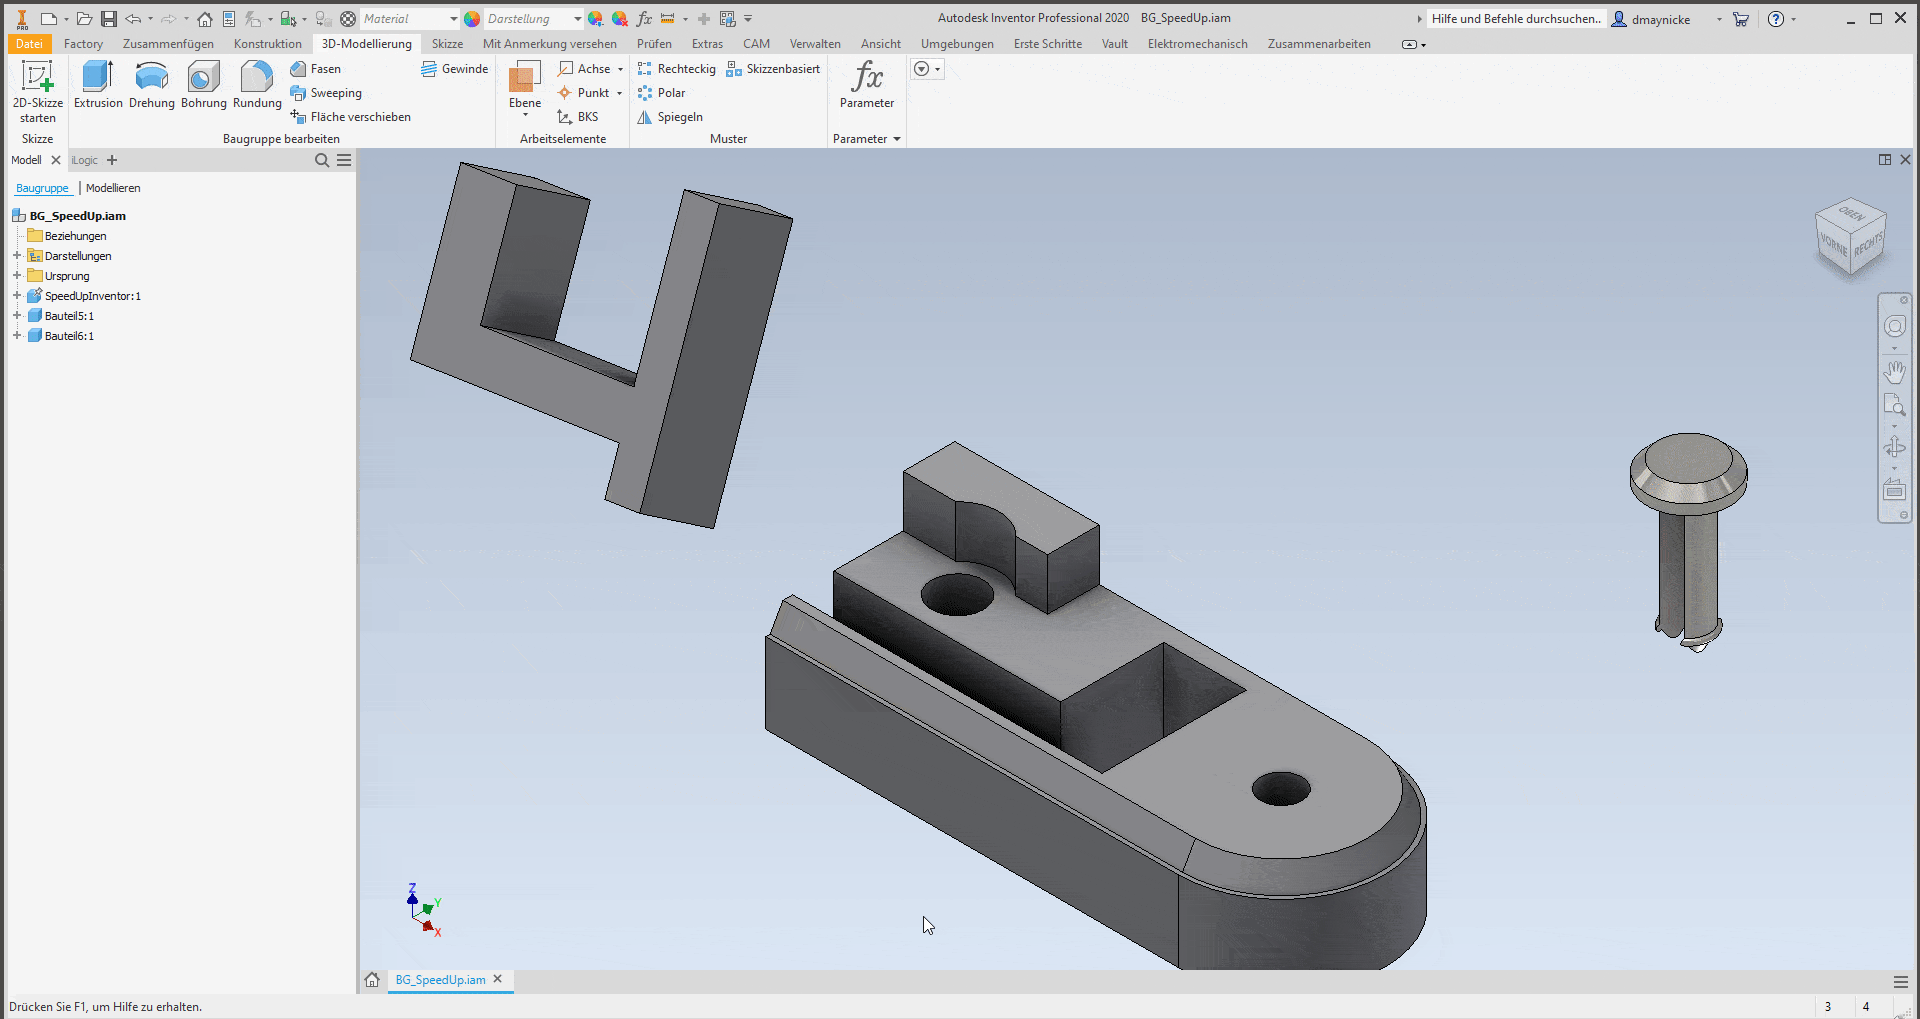Click the Modellieren link in browser
This screenshot has height=1019, width=1920.
pos(113,188)
